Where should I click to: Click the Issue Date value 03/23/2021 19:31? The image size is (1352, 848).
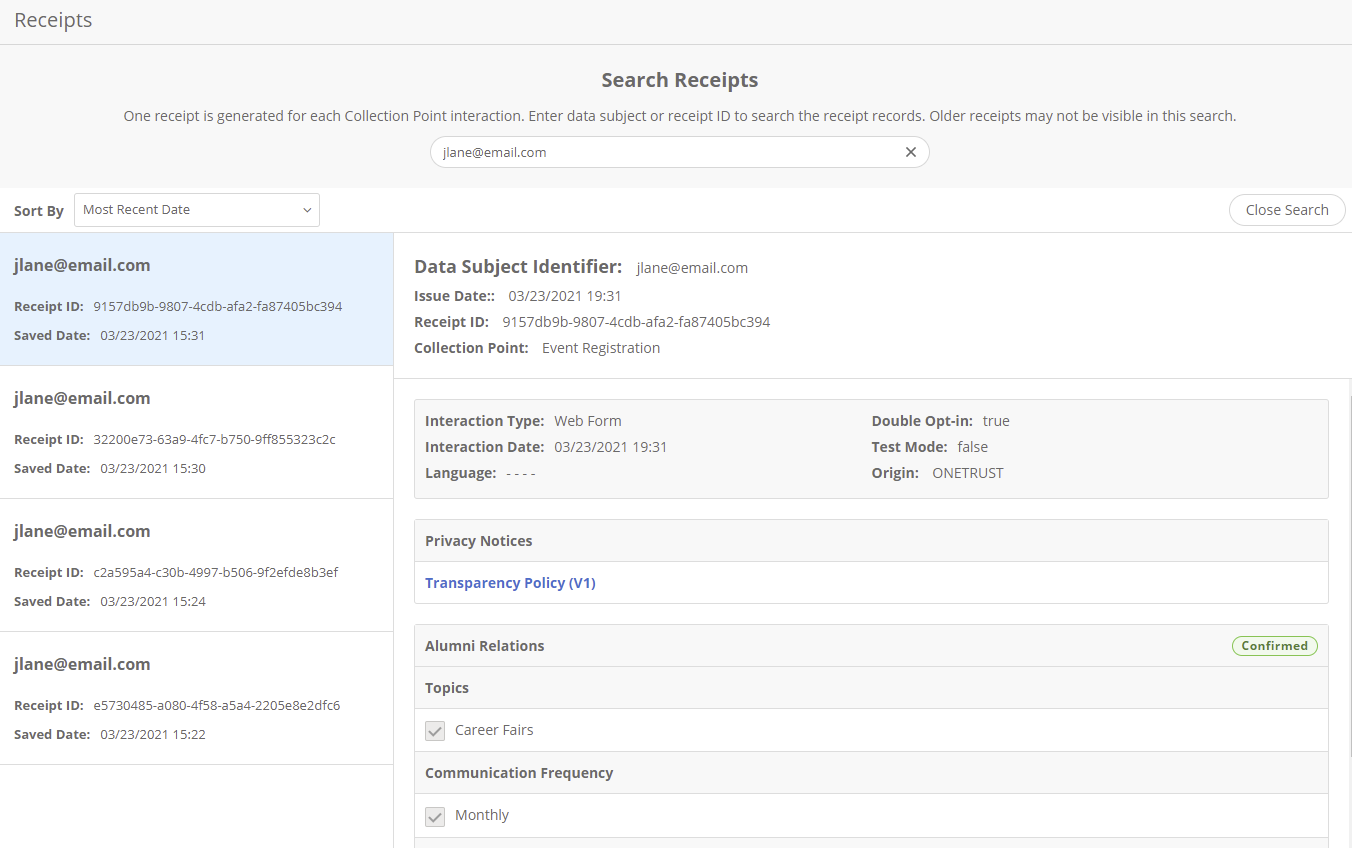[565, 296]
